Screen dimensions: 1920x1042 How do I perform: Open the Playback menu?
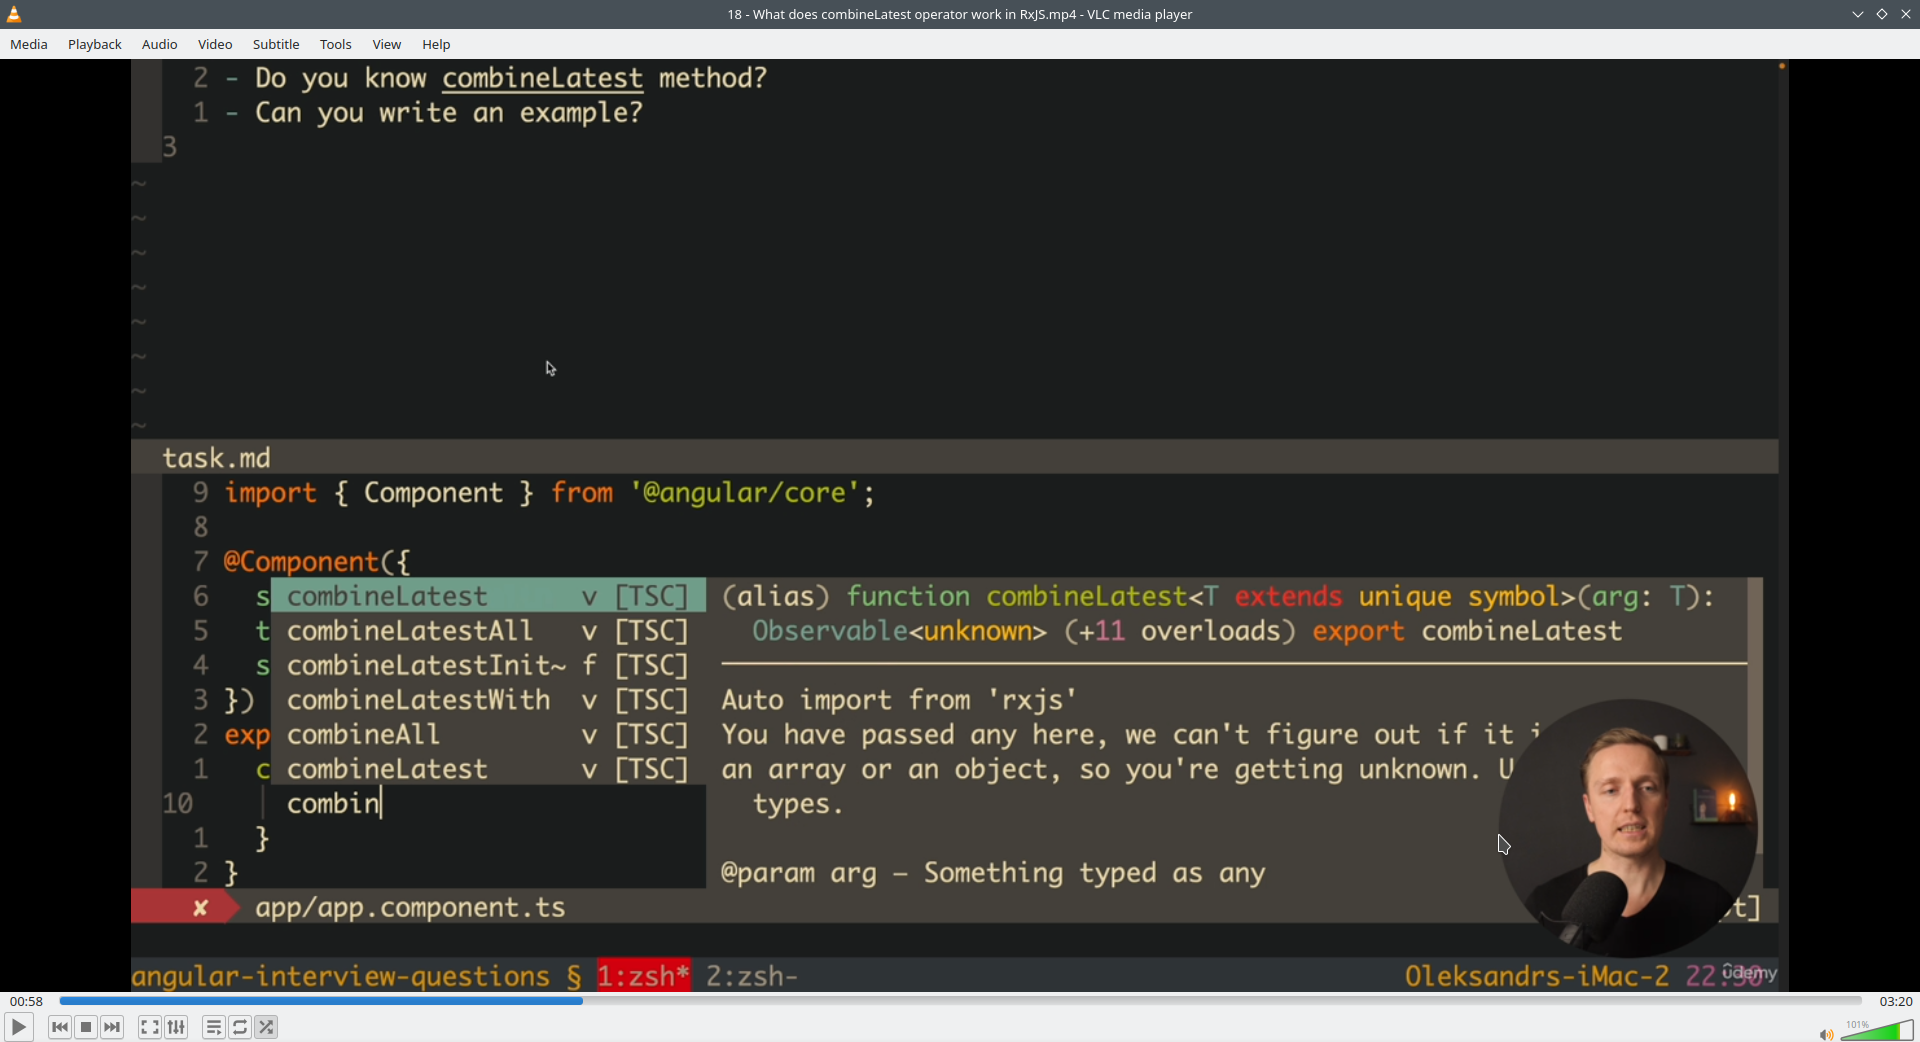tap(95, 44)
